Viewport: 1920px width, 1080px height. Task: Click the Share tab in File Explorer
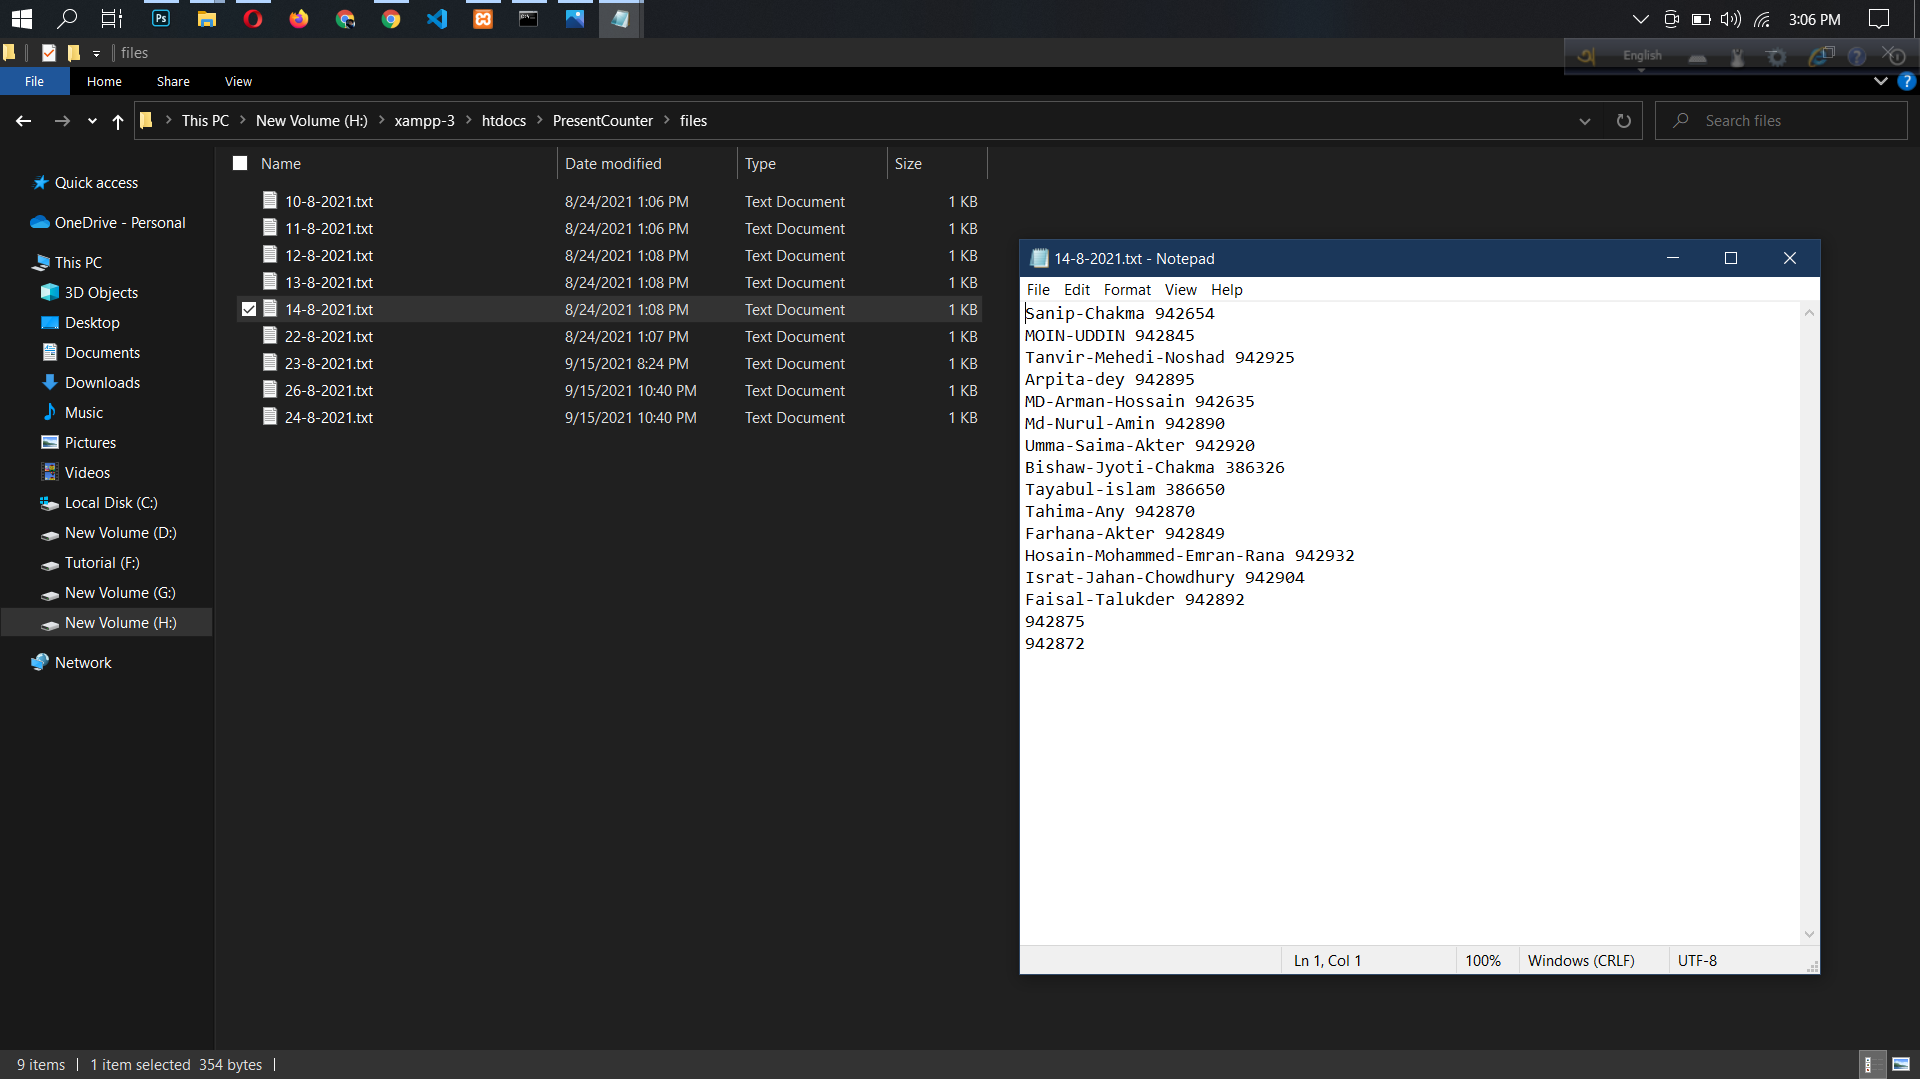(x=171, y=80)
